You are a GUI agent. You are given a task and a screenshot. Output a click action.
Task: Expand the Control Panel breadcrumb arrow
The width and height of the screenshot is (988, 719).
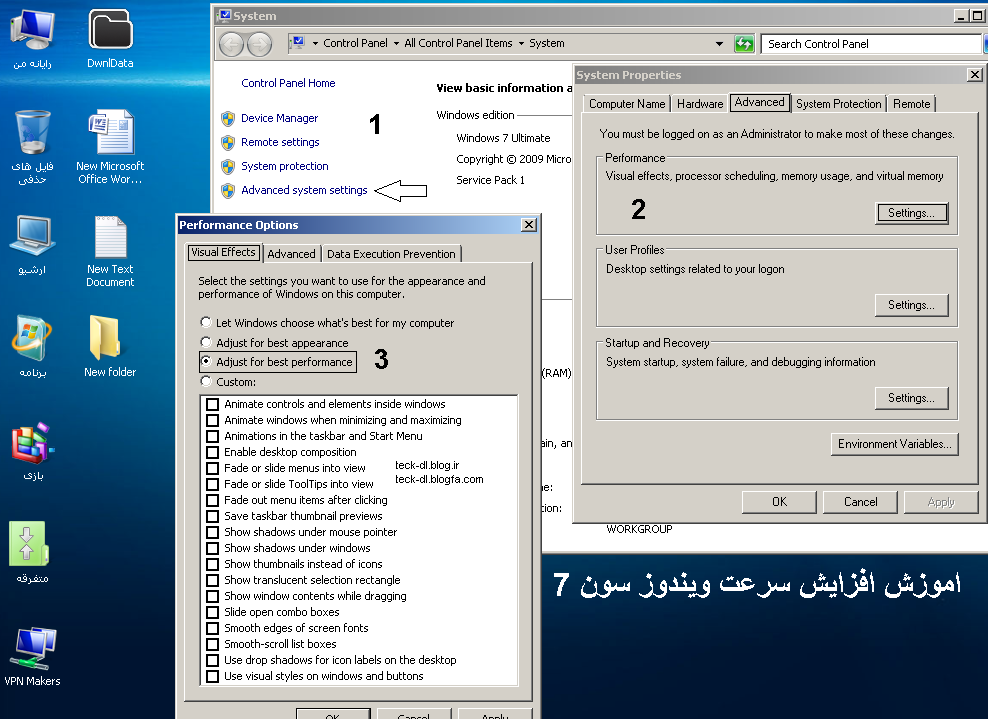(x=394, y=44)
